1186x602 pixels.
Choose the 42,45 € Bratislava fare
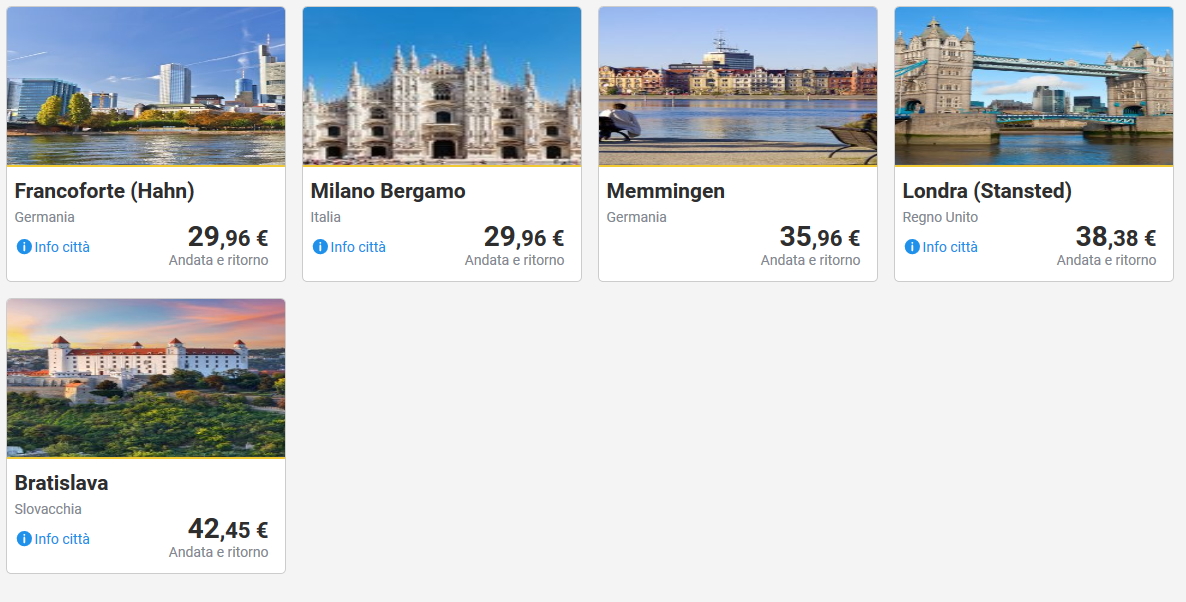(x=228, y=530)
